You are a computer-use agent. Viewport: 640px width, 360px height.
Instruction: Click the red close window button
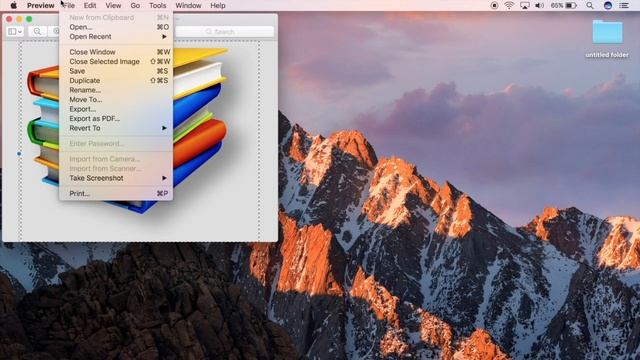tap(9, 19)
